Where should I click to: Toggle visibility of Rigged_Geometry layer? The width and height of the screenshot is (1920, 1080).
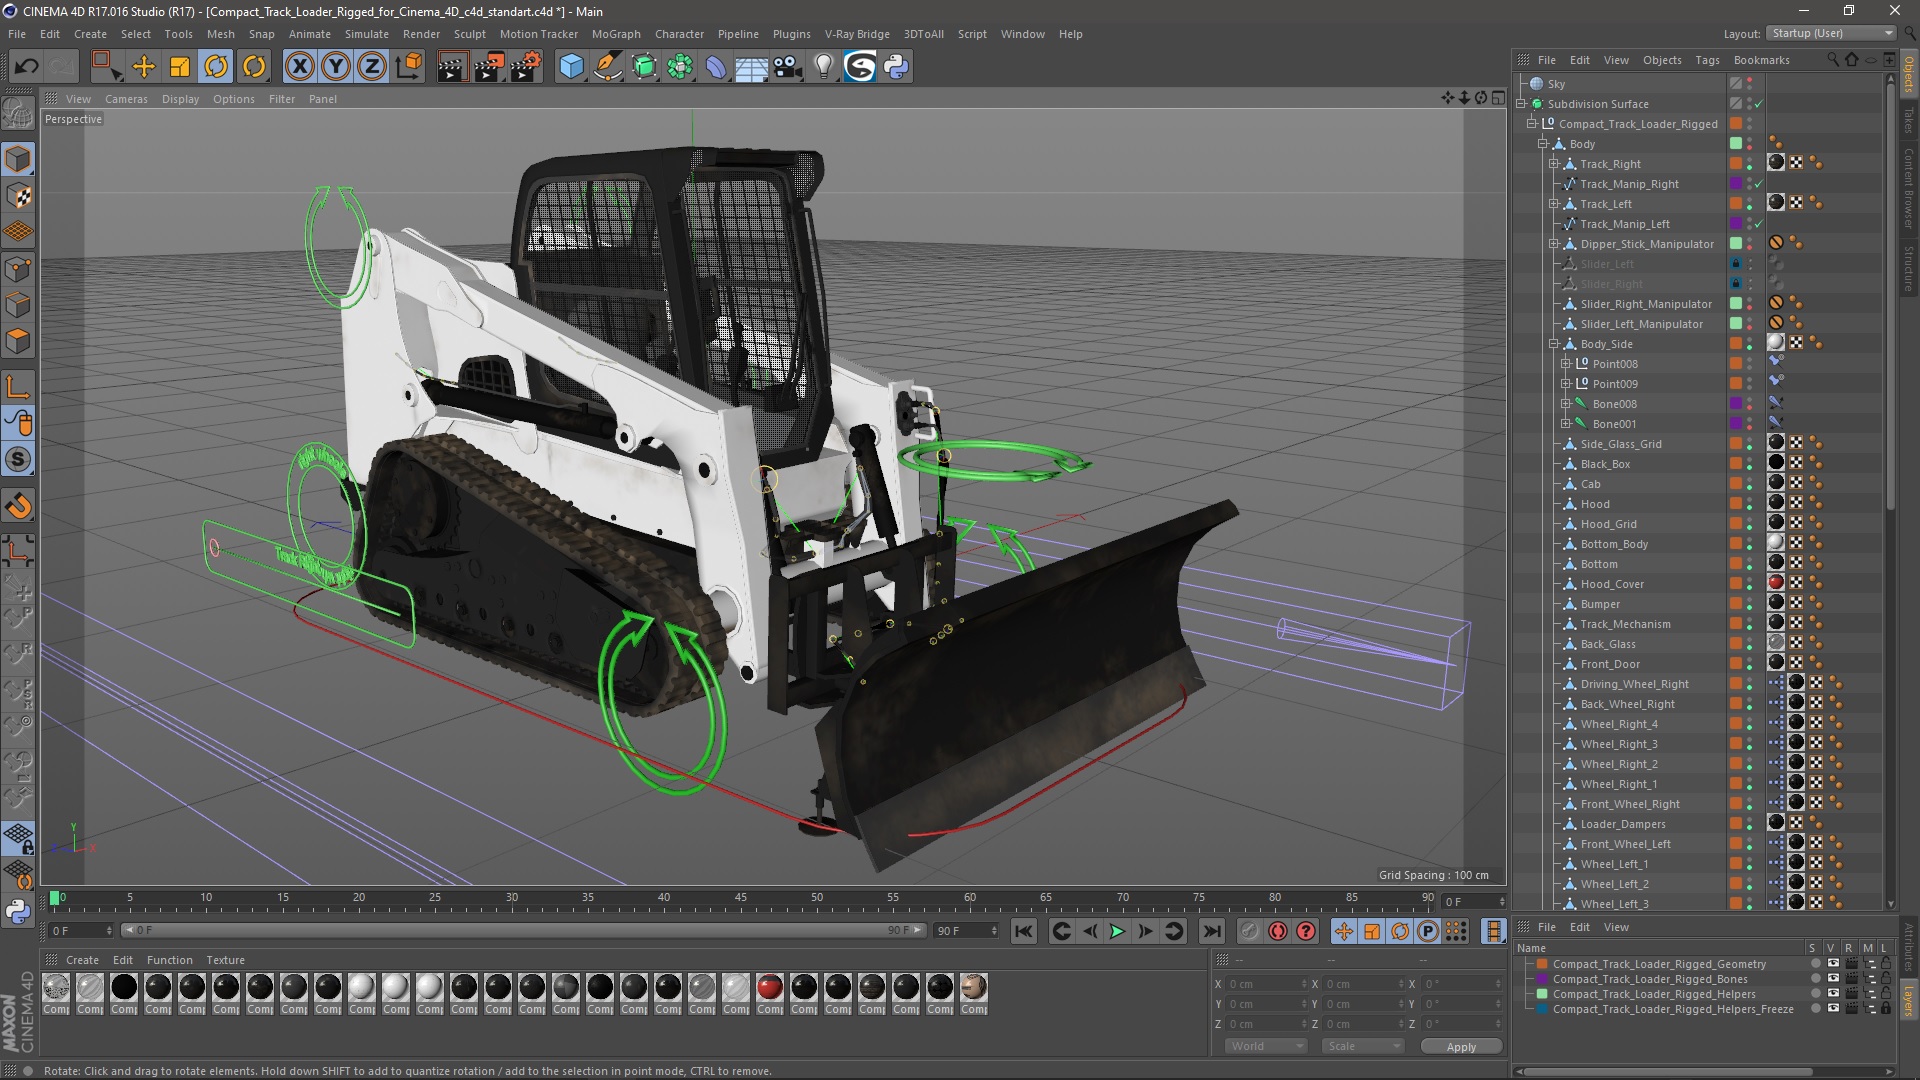click(1832, 964)
